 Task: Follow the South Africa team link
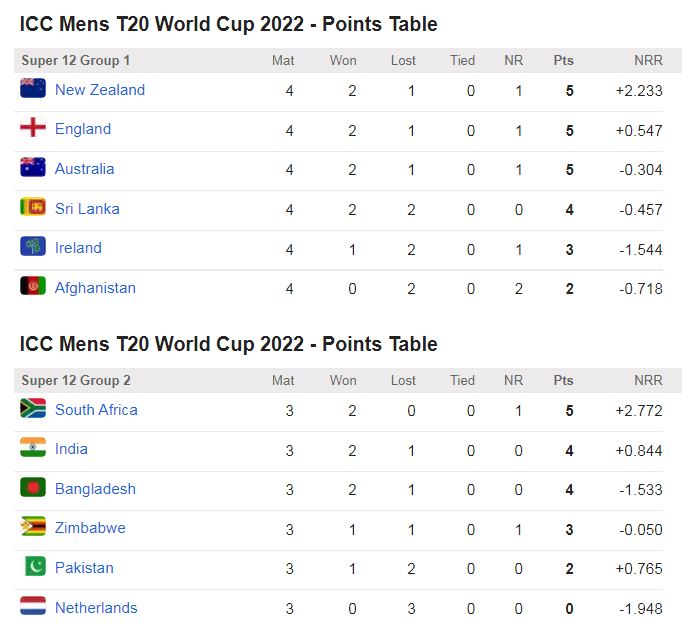click(96, 410)
